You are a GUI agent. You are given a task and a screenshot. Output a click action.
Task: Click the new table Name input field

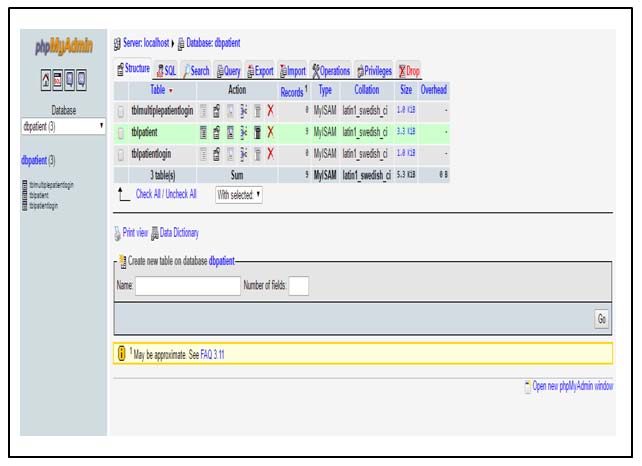click(x=187, y=286)
